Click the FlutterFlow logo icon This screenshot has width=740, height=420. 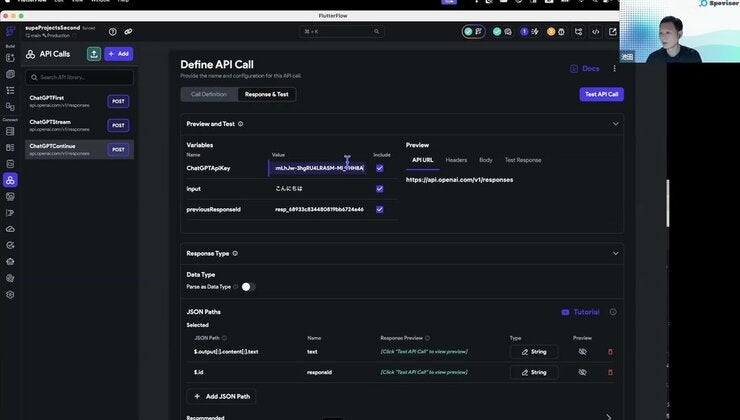[10, 32]
